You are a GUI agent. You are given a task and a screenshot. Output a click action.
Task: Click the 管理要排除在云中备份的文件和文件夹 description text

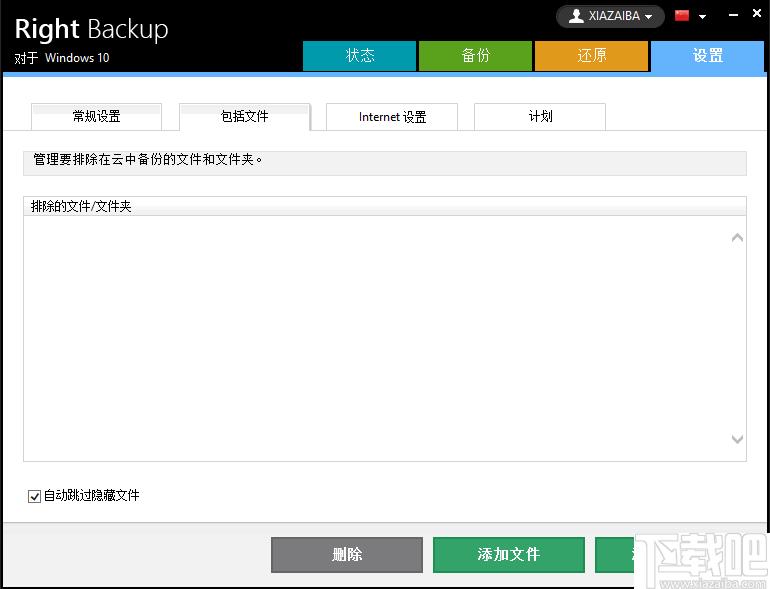tap(147, 159)
